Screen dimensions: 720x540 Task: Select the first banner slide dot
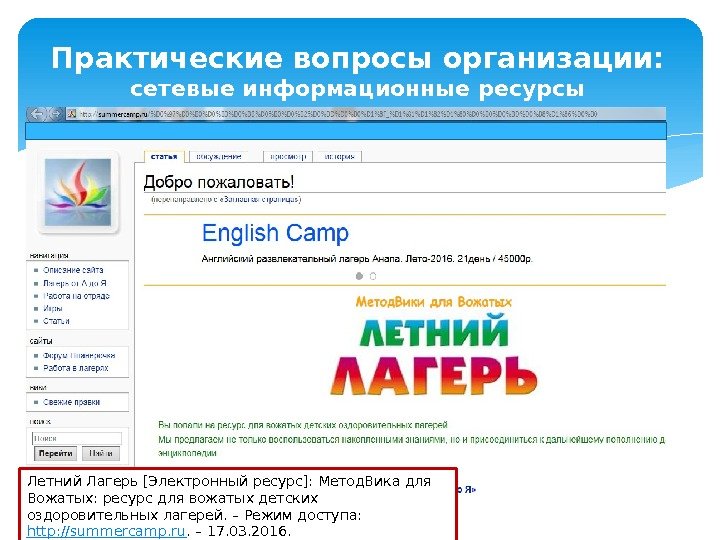(360, 276)
